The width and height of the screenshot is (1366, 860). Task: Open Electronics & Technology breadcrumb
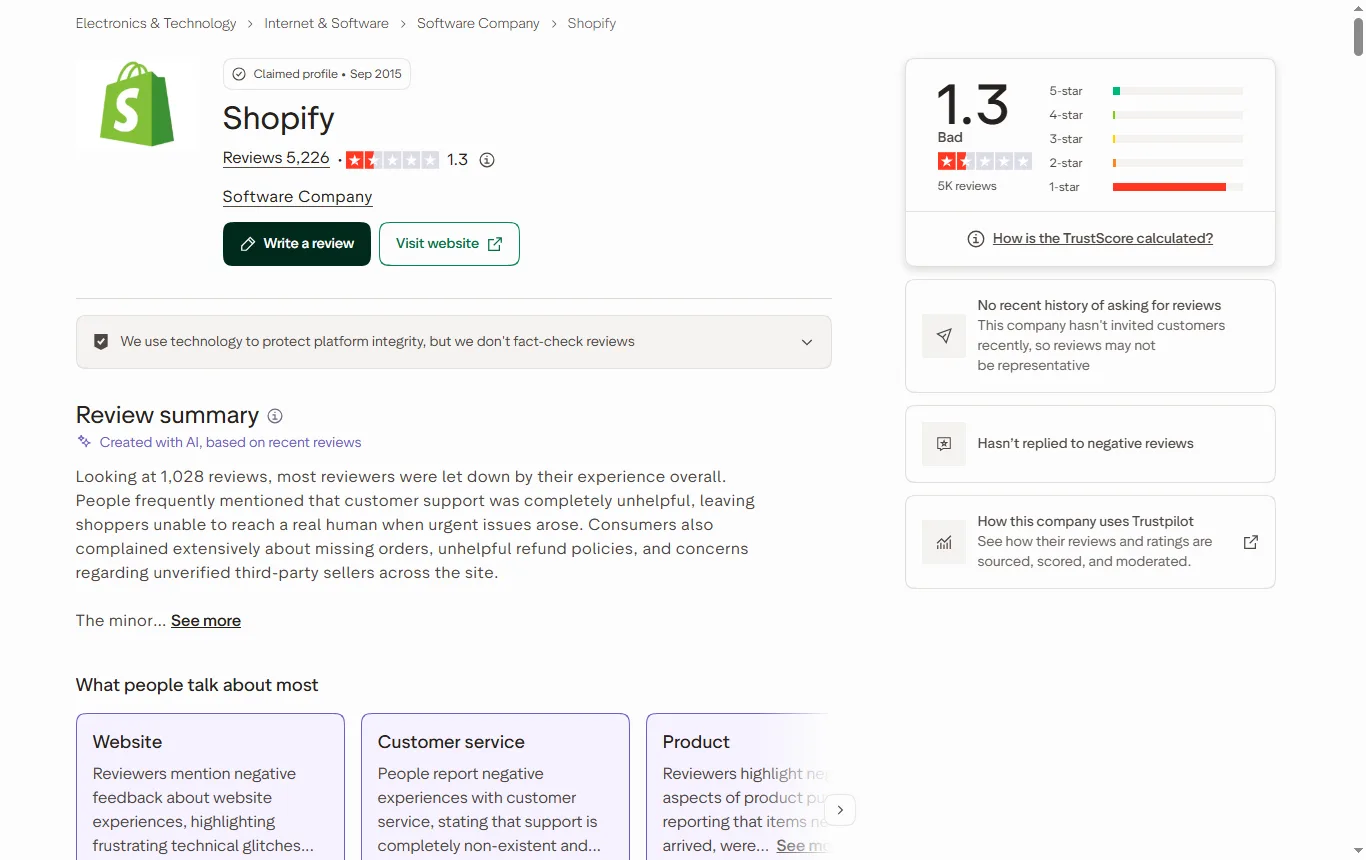pyautogui.click(x=156, y=23)
